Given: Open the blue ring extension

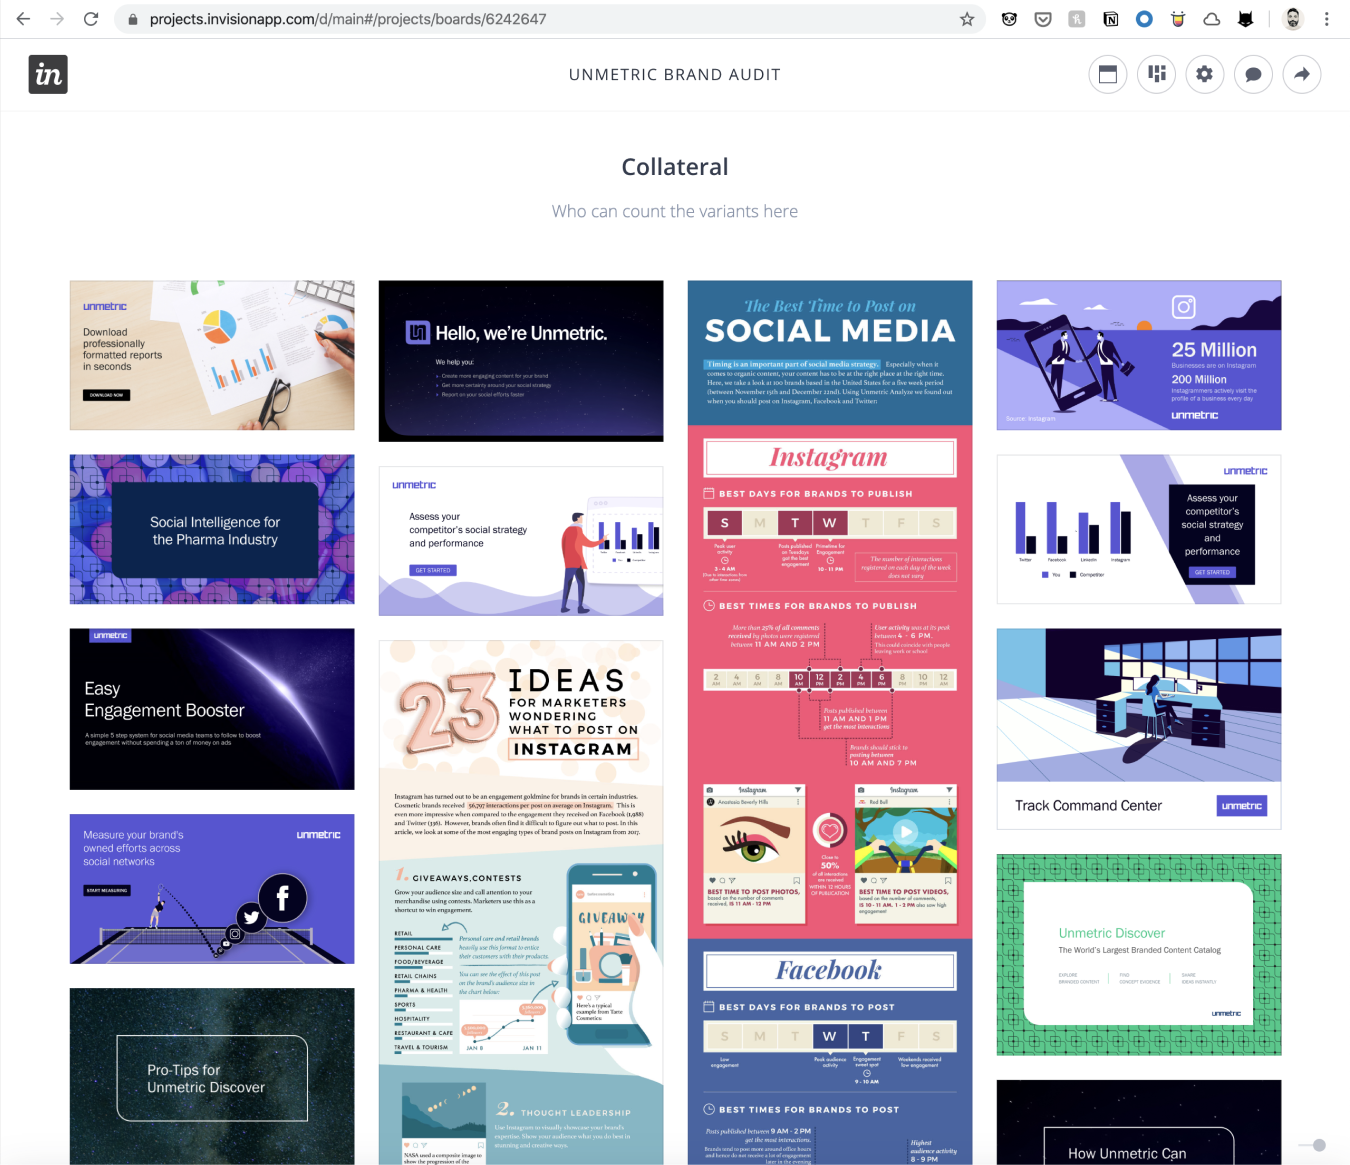Looking at the screenshot, I should point(1144,19).
